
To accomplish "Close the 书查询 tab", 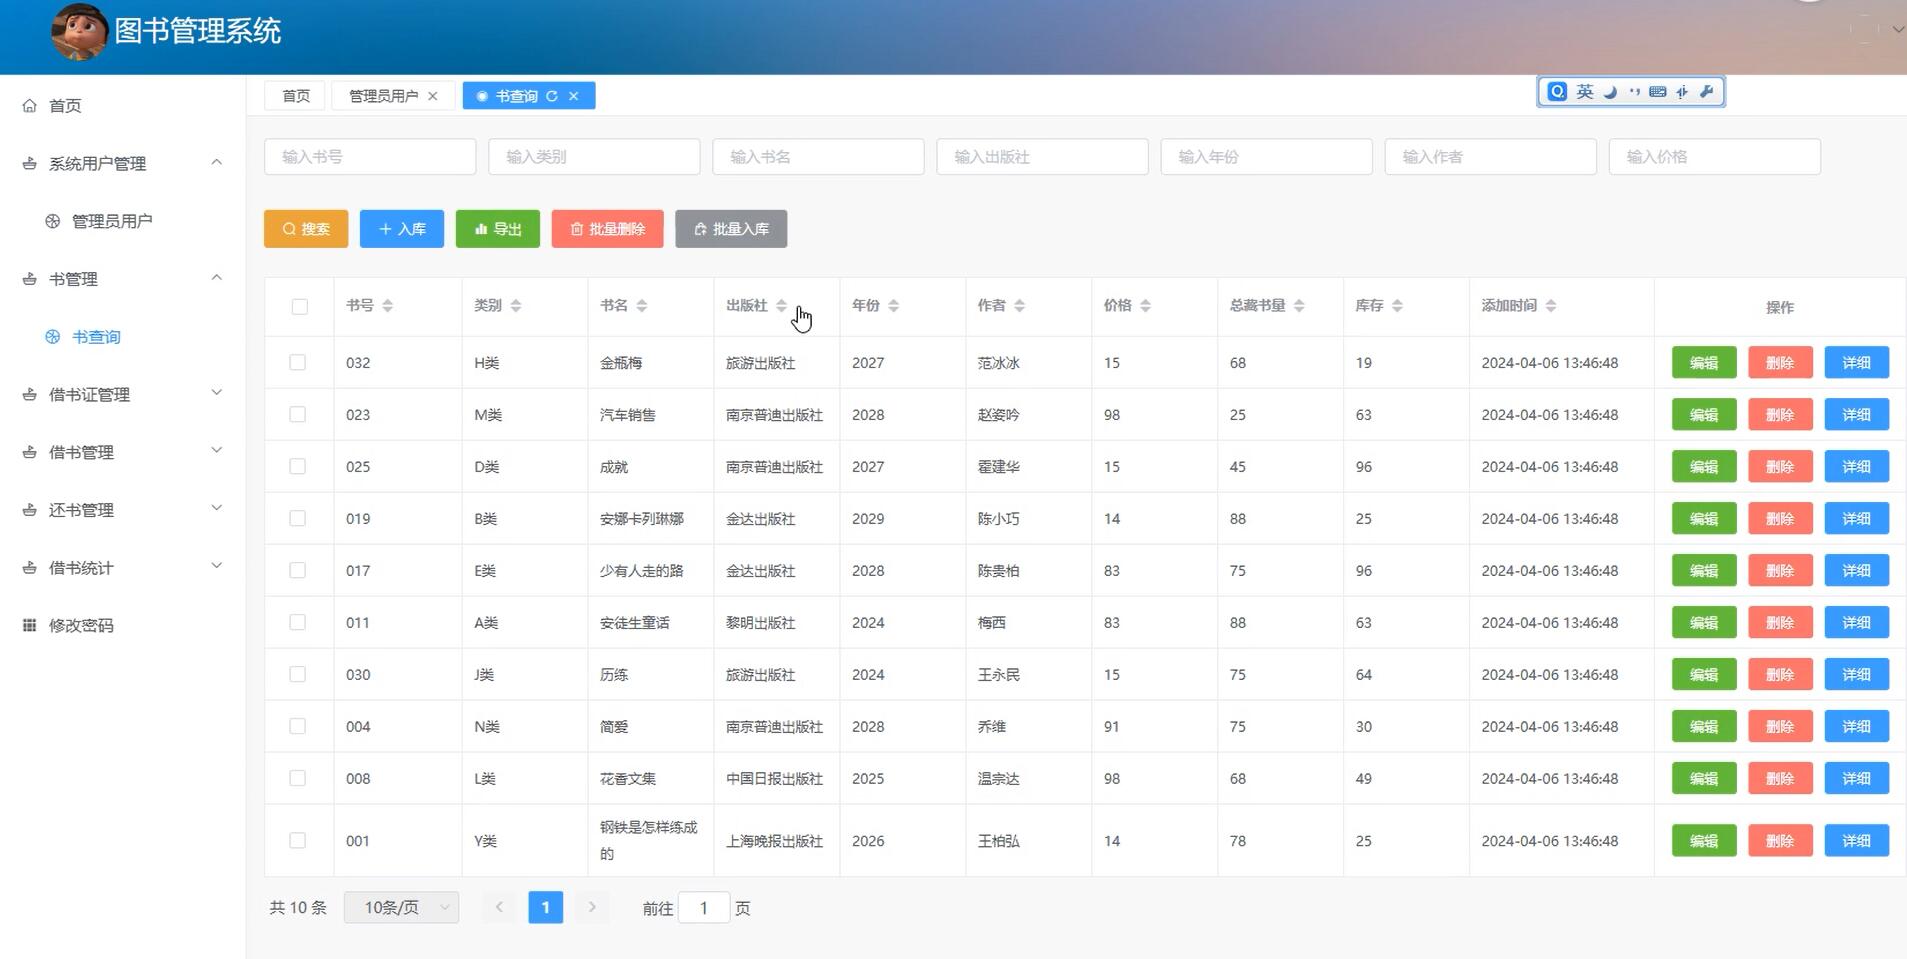I will (x=574, y=96).
